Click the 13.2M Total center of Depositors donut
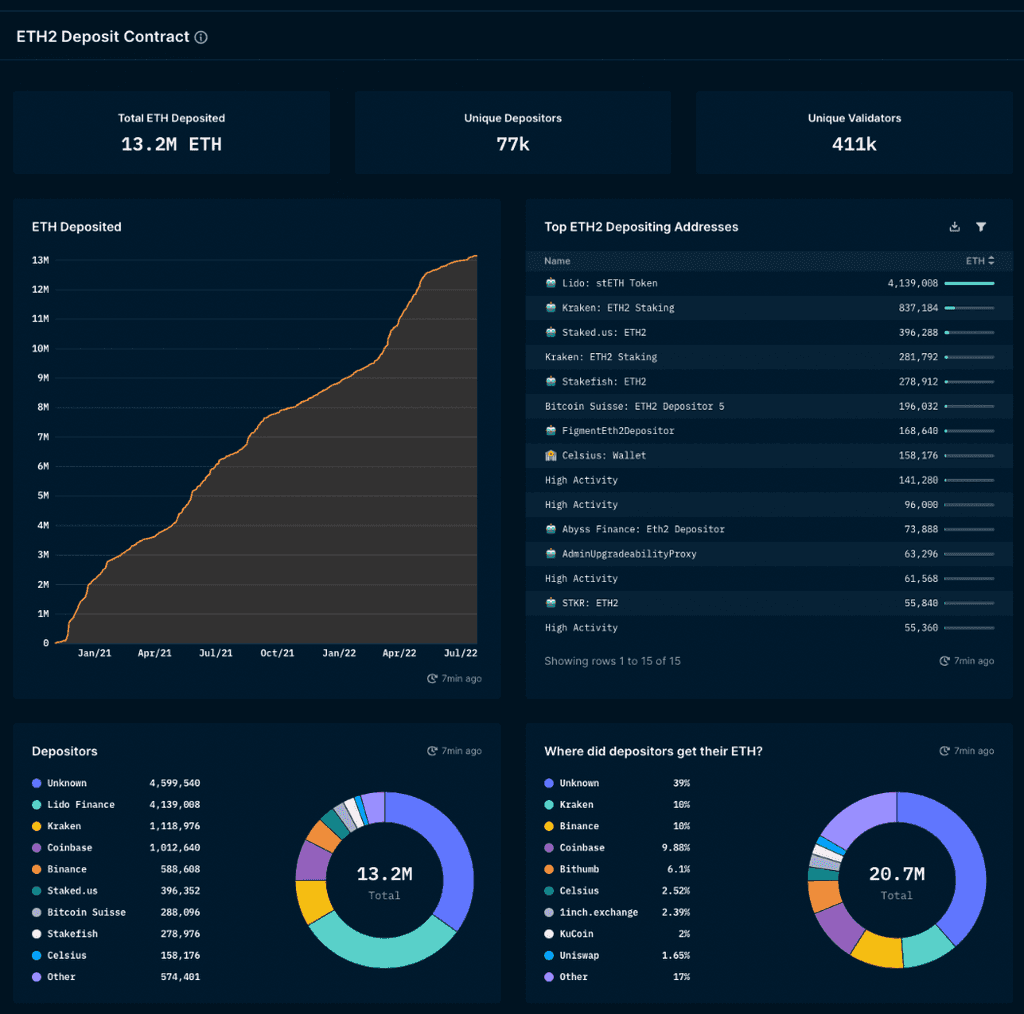Viewport: 1024px width, 1014px height. coord(384,883)
